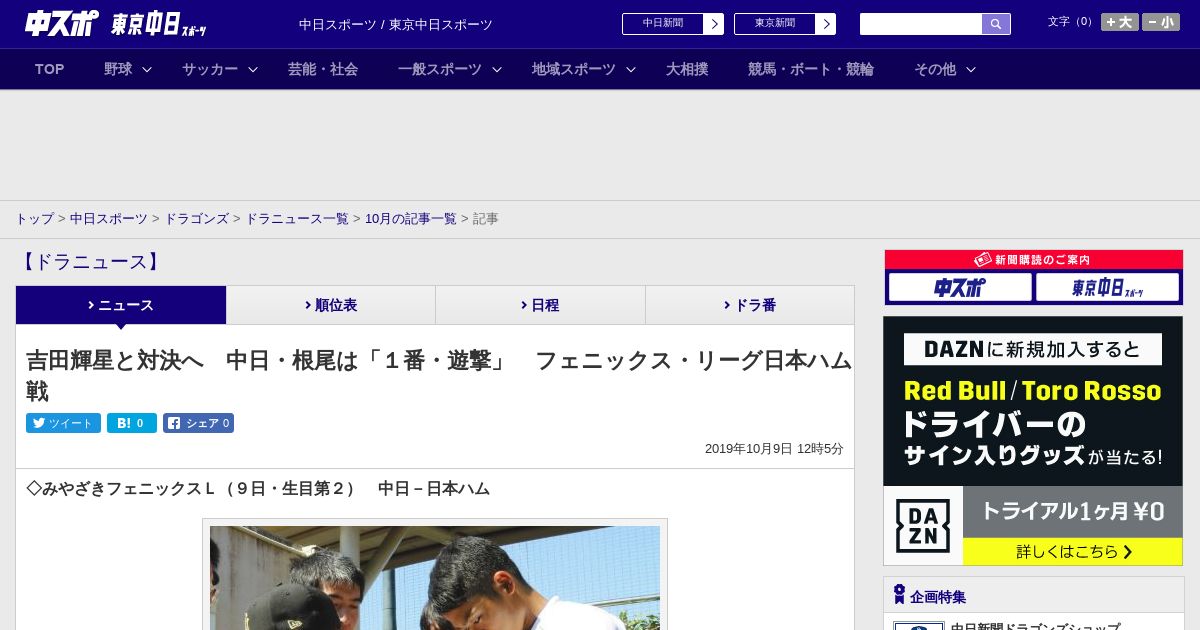Viewport: 1200px width, 630px height.
Task: Go to ドラニュース一覧 breadcrumb link
Action: pos(297,219)
